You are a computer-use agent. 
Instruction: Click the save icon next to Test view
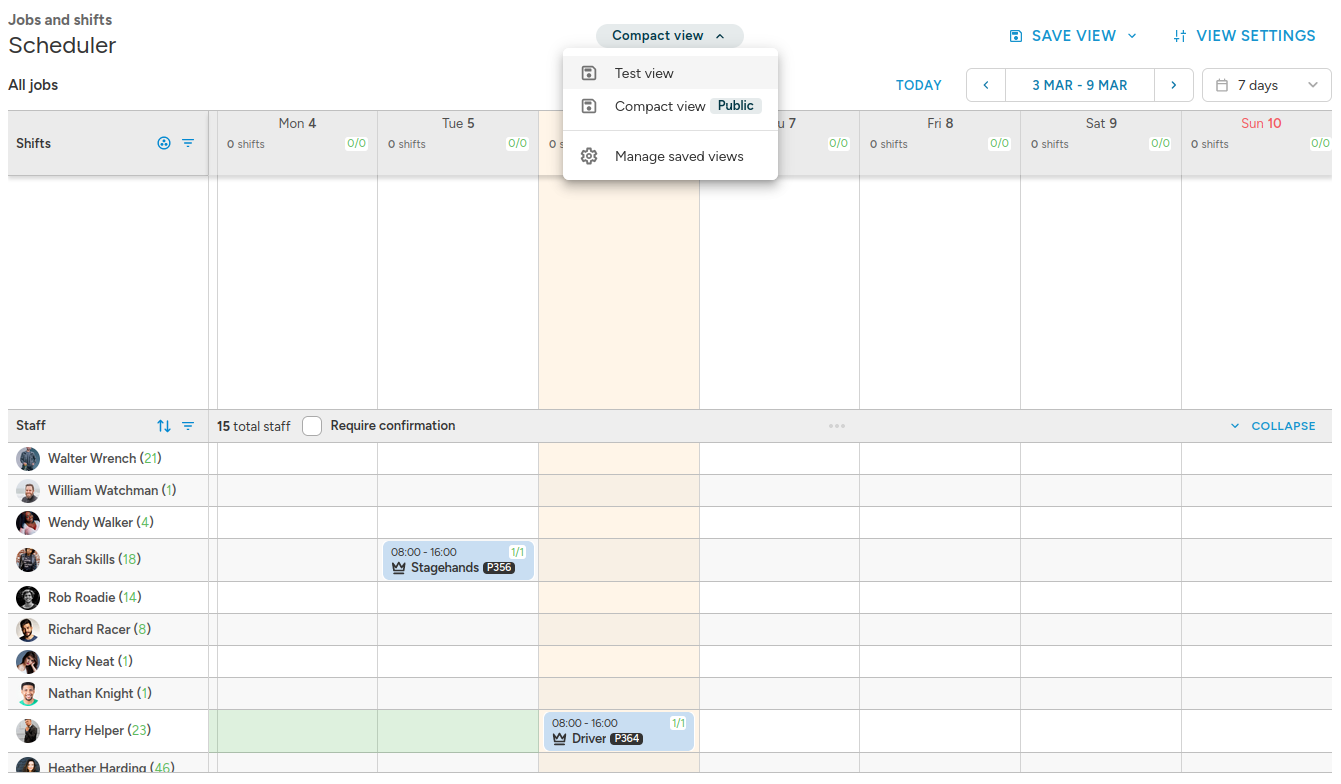(x=589, y=73)
